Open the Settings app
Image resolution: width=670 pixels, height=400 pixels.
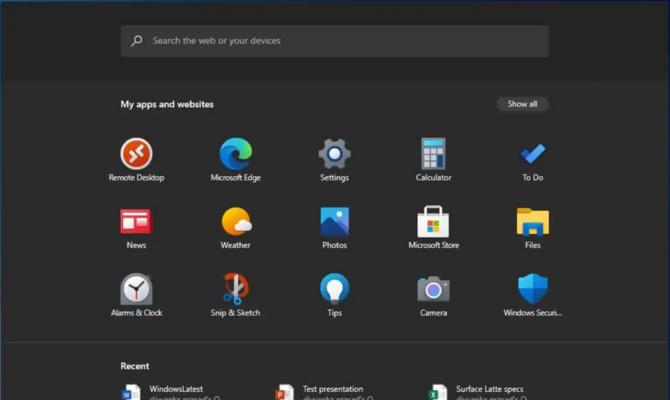[334, 159]
